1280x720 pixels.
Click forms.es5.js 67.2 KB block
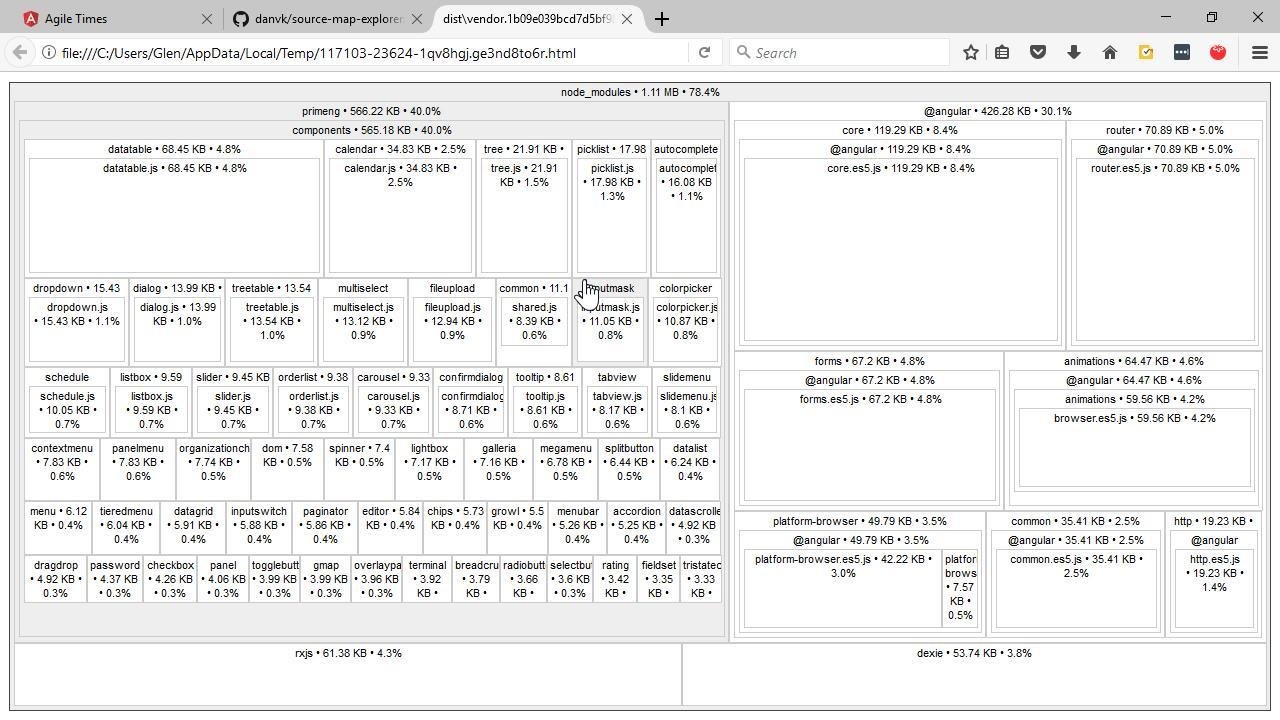pyautogui.click(x=870, y=445)
